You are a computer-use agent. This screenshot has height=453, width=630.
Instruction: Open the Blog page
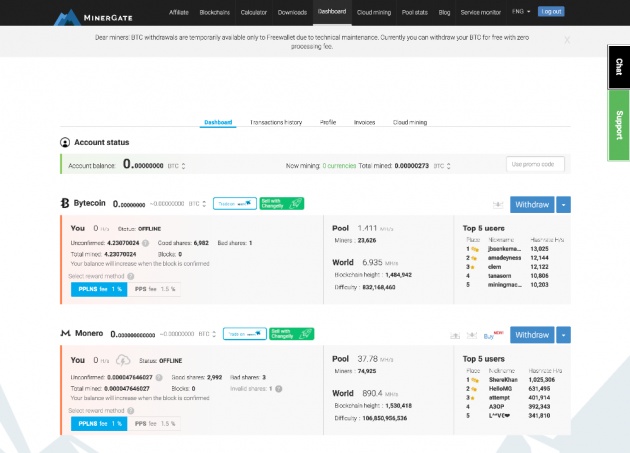444,12
